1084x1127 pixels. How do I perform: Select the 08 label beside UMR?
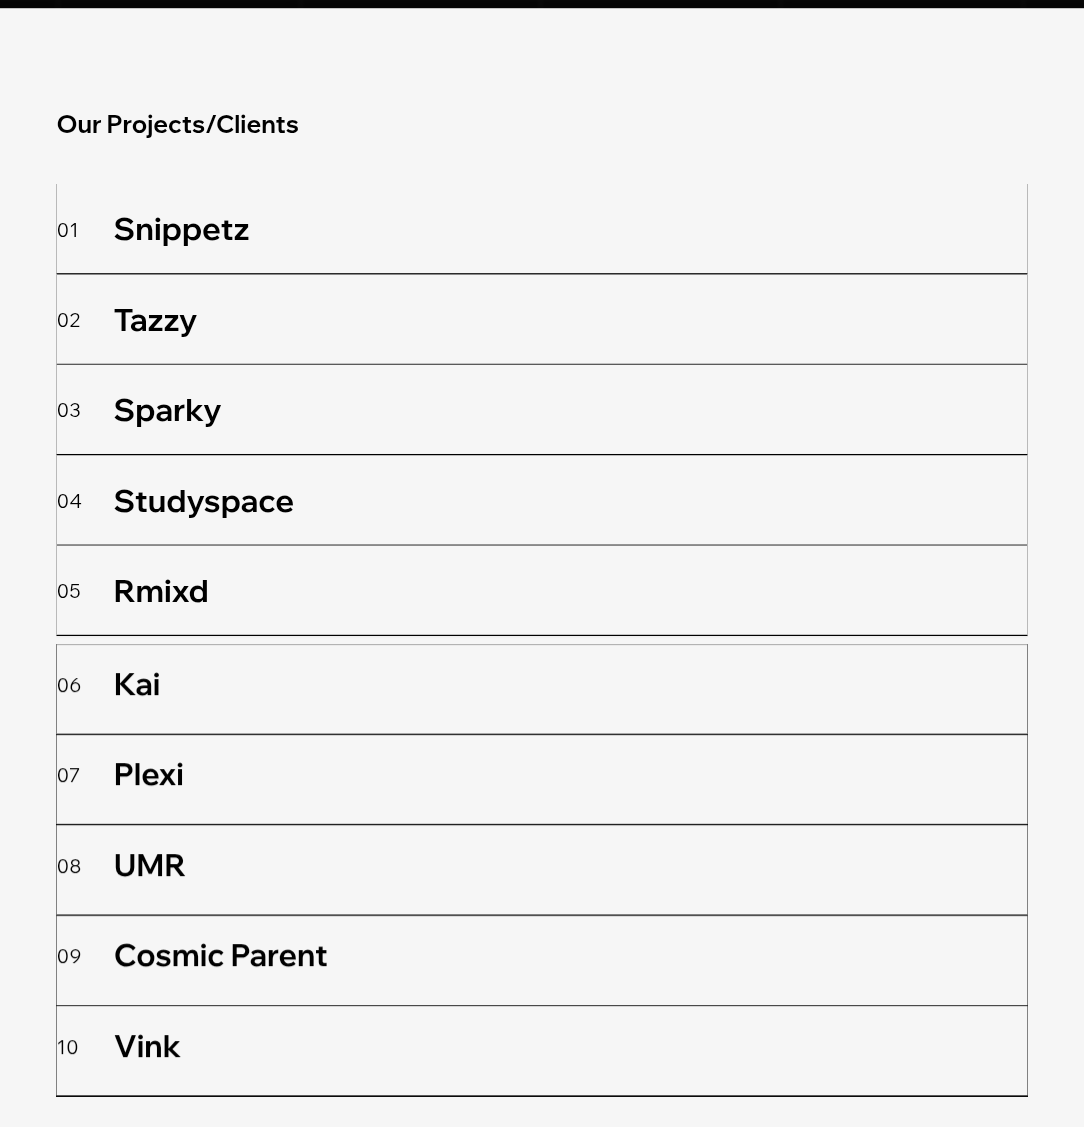coord(68,867)
